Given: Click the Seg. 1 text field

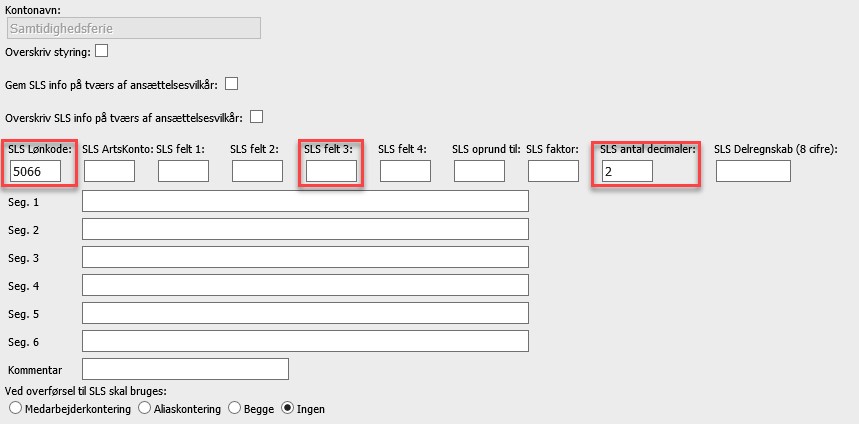Looking at the screenshot, I should point(305,201).
